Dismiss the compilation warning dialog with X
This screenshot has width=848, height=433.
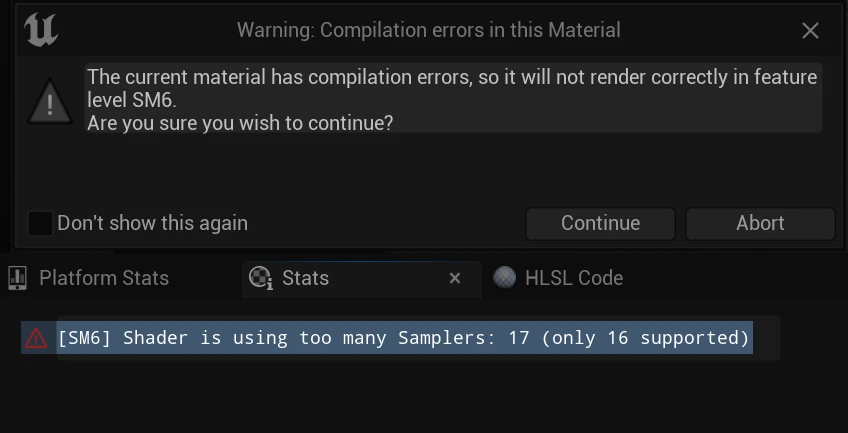[x=810, y=31]
